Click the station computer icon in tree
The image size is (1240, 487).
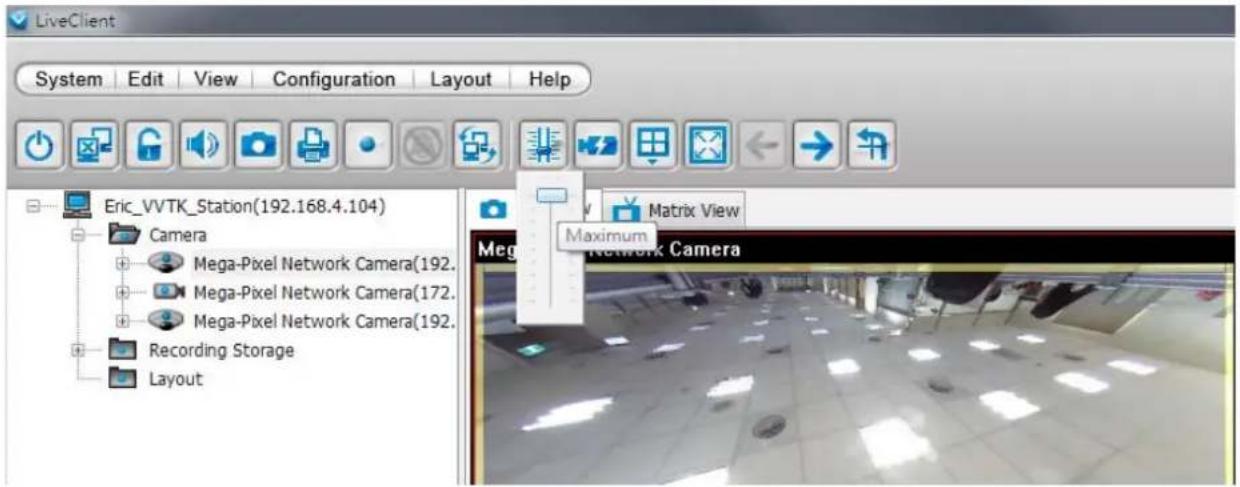76,206
